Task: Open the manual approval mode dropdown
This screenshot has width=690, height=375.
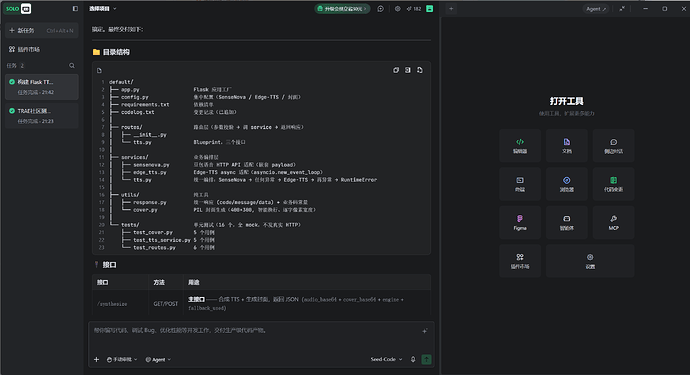Action: click(122, 360)
